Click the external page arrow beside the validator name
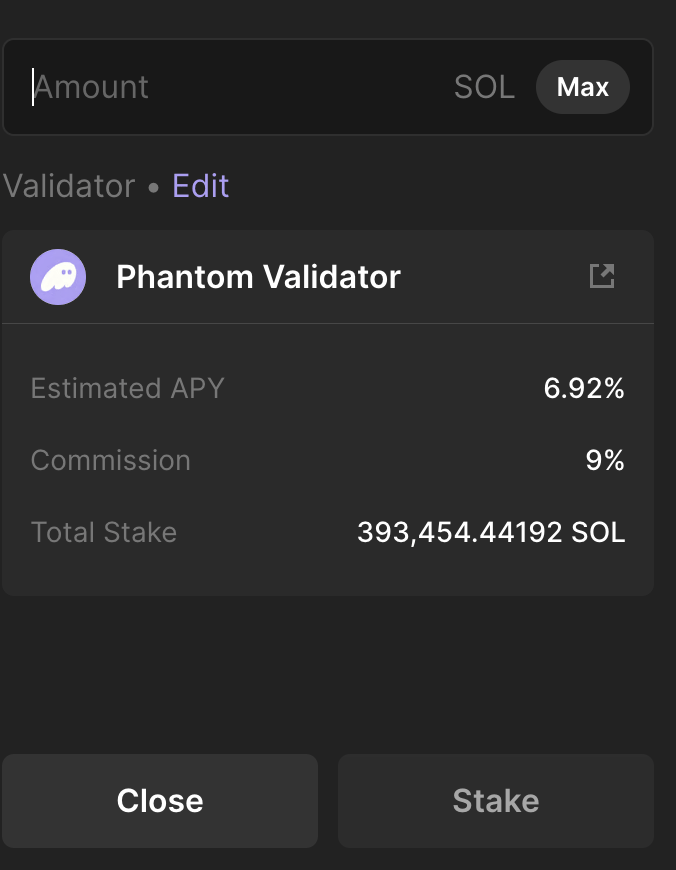The width and height of the screenshot is (676, 870). pyautogui.click(x=603, y=276)
